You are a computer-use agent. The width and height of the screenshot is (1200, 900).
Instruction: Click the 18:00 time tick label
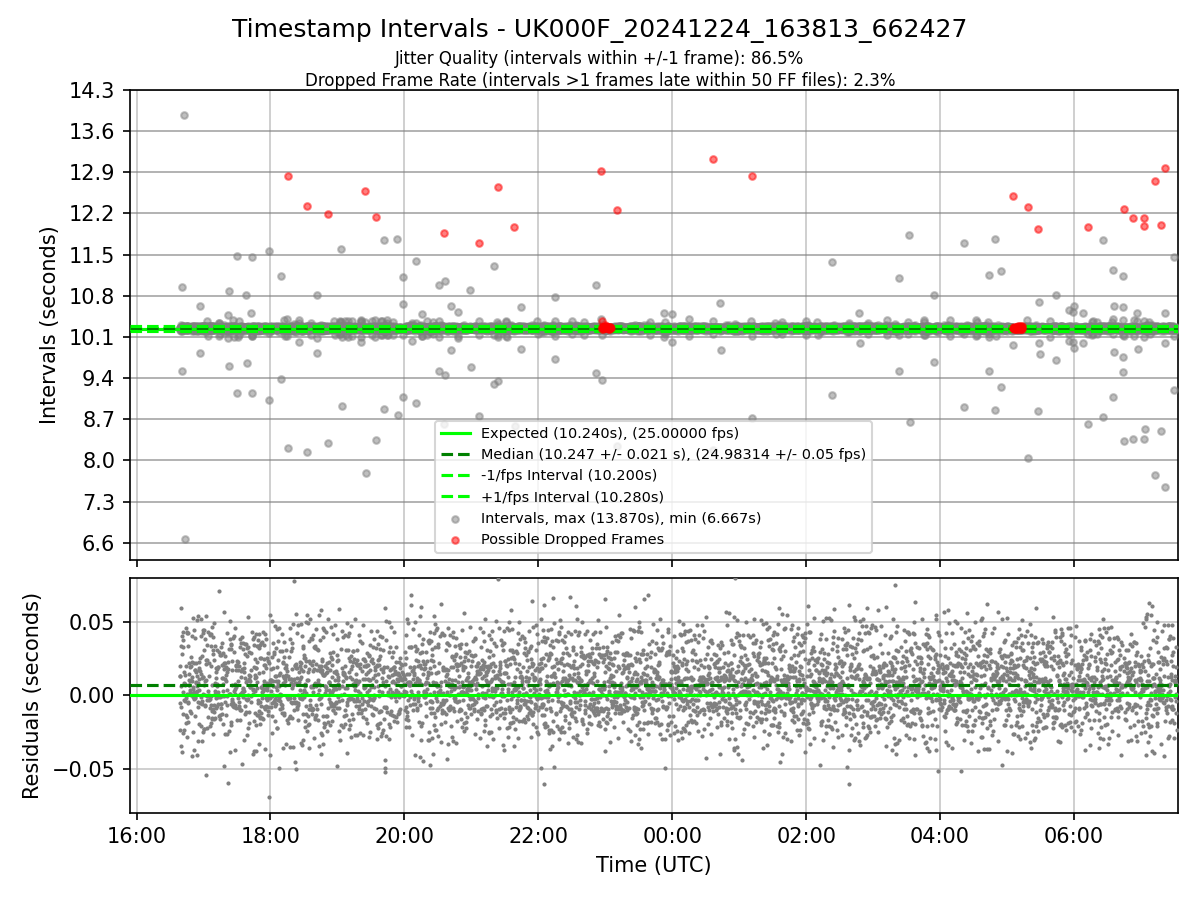tap(270, 834)
